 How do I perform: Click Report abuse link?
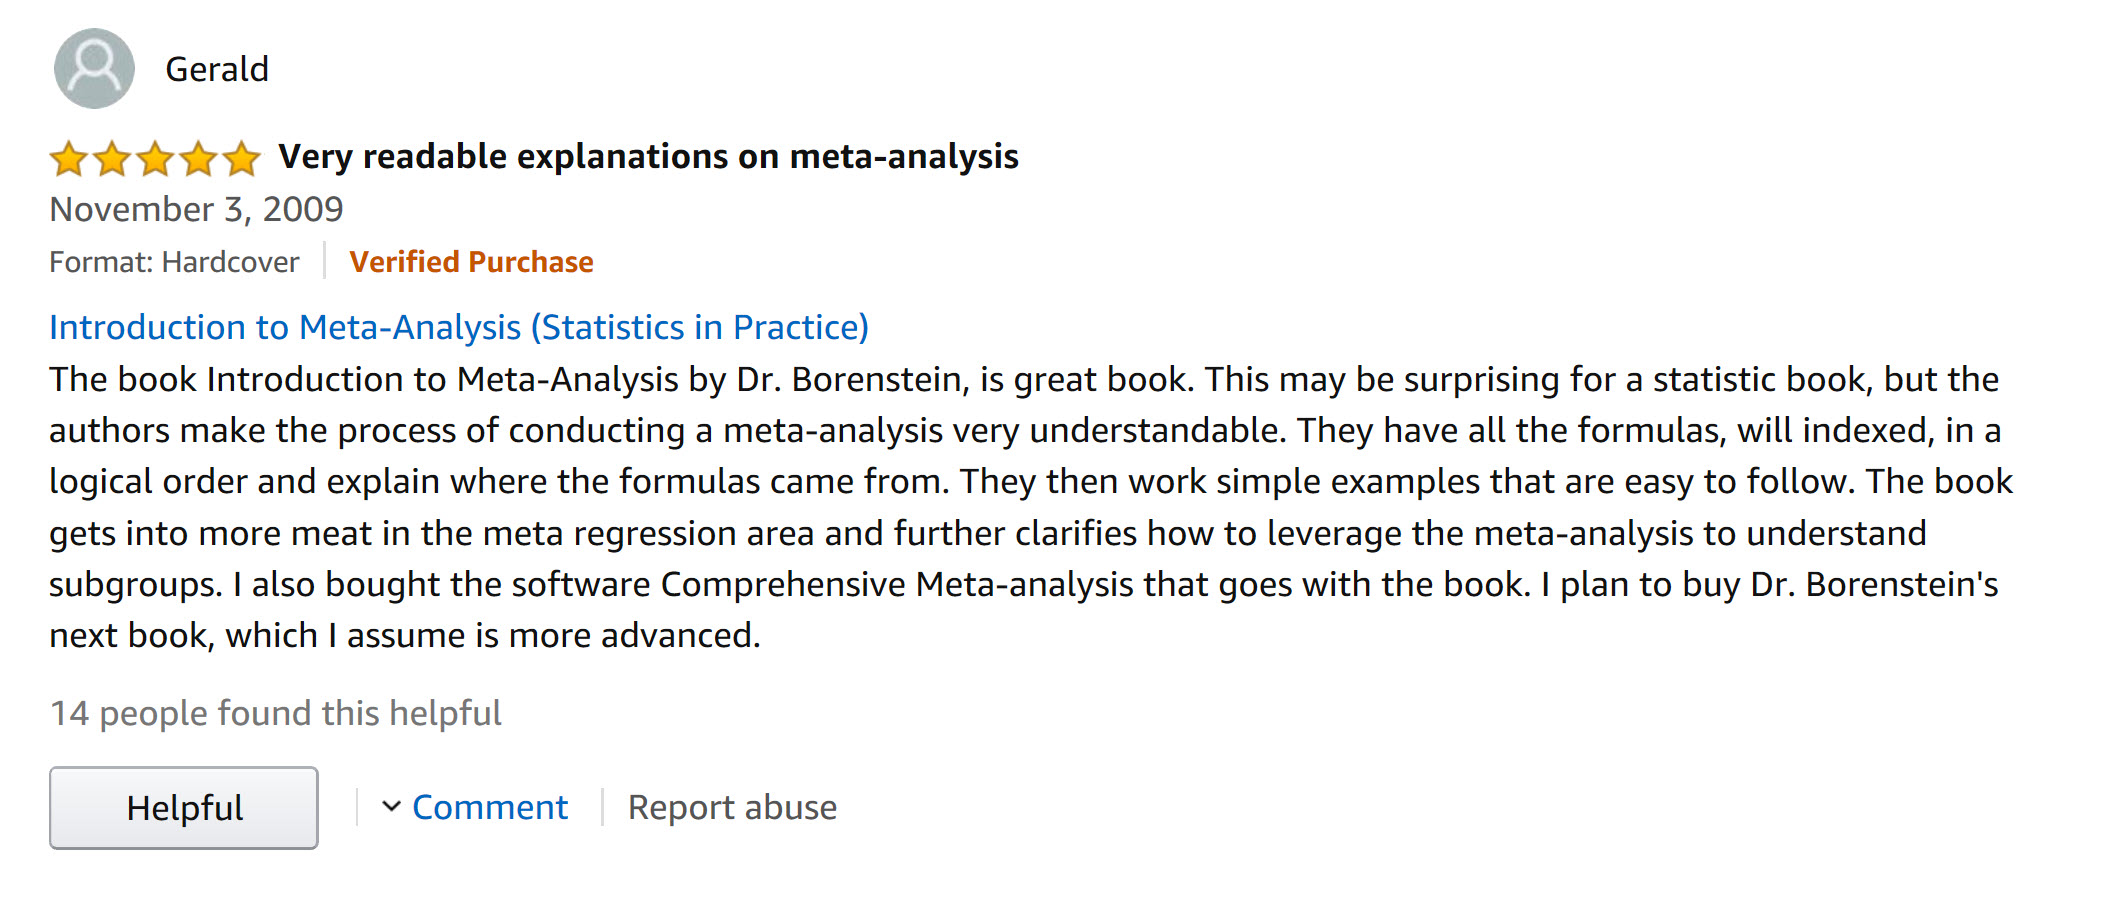[732, 807]
